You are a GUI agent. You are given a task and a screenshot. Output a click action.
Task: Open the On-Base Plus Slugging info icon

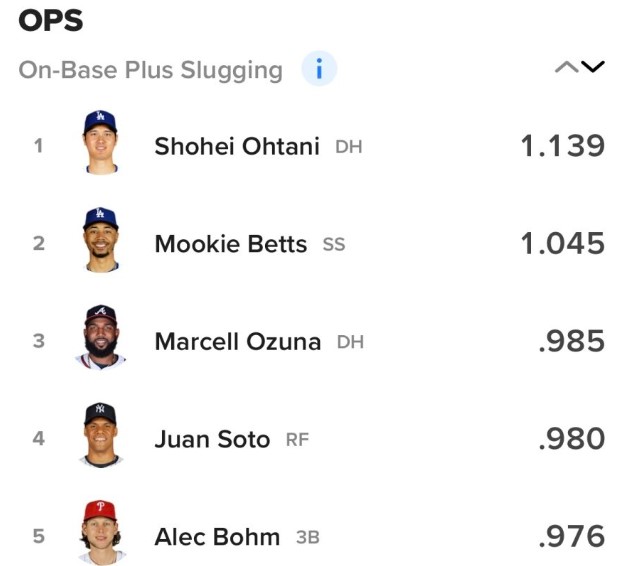pos(319,69)
